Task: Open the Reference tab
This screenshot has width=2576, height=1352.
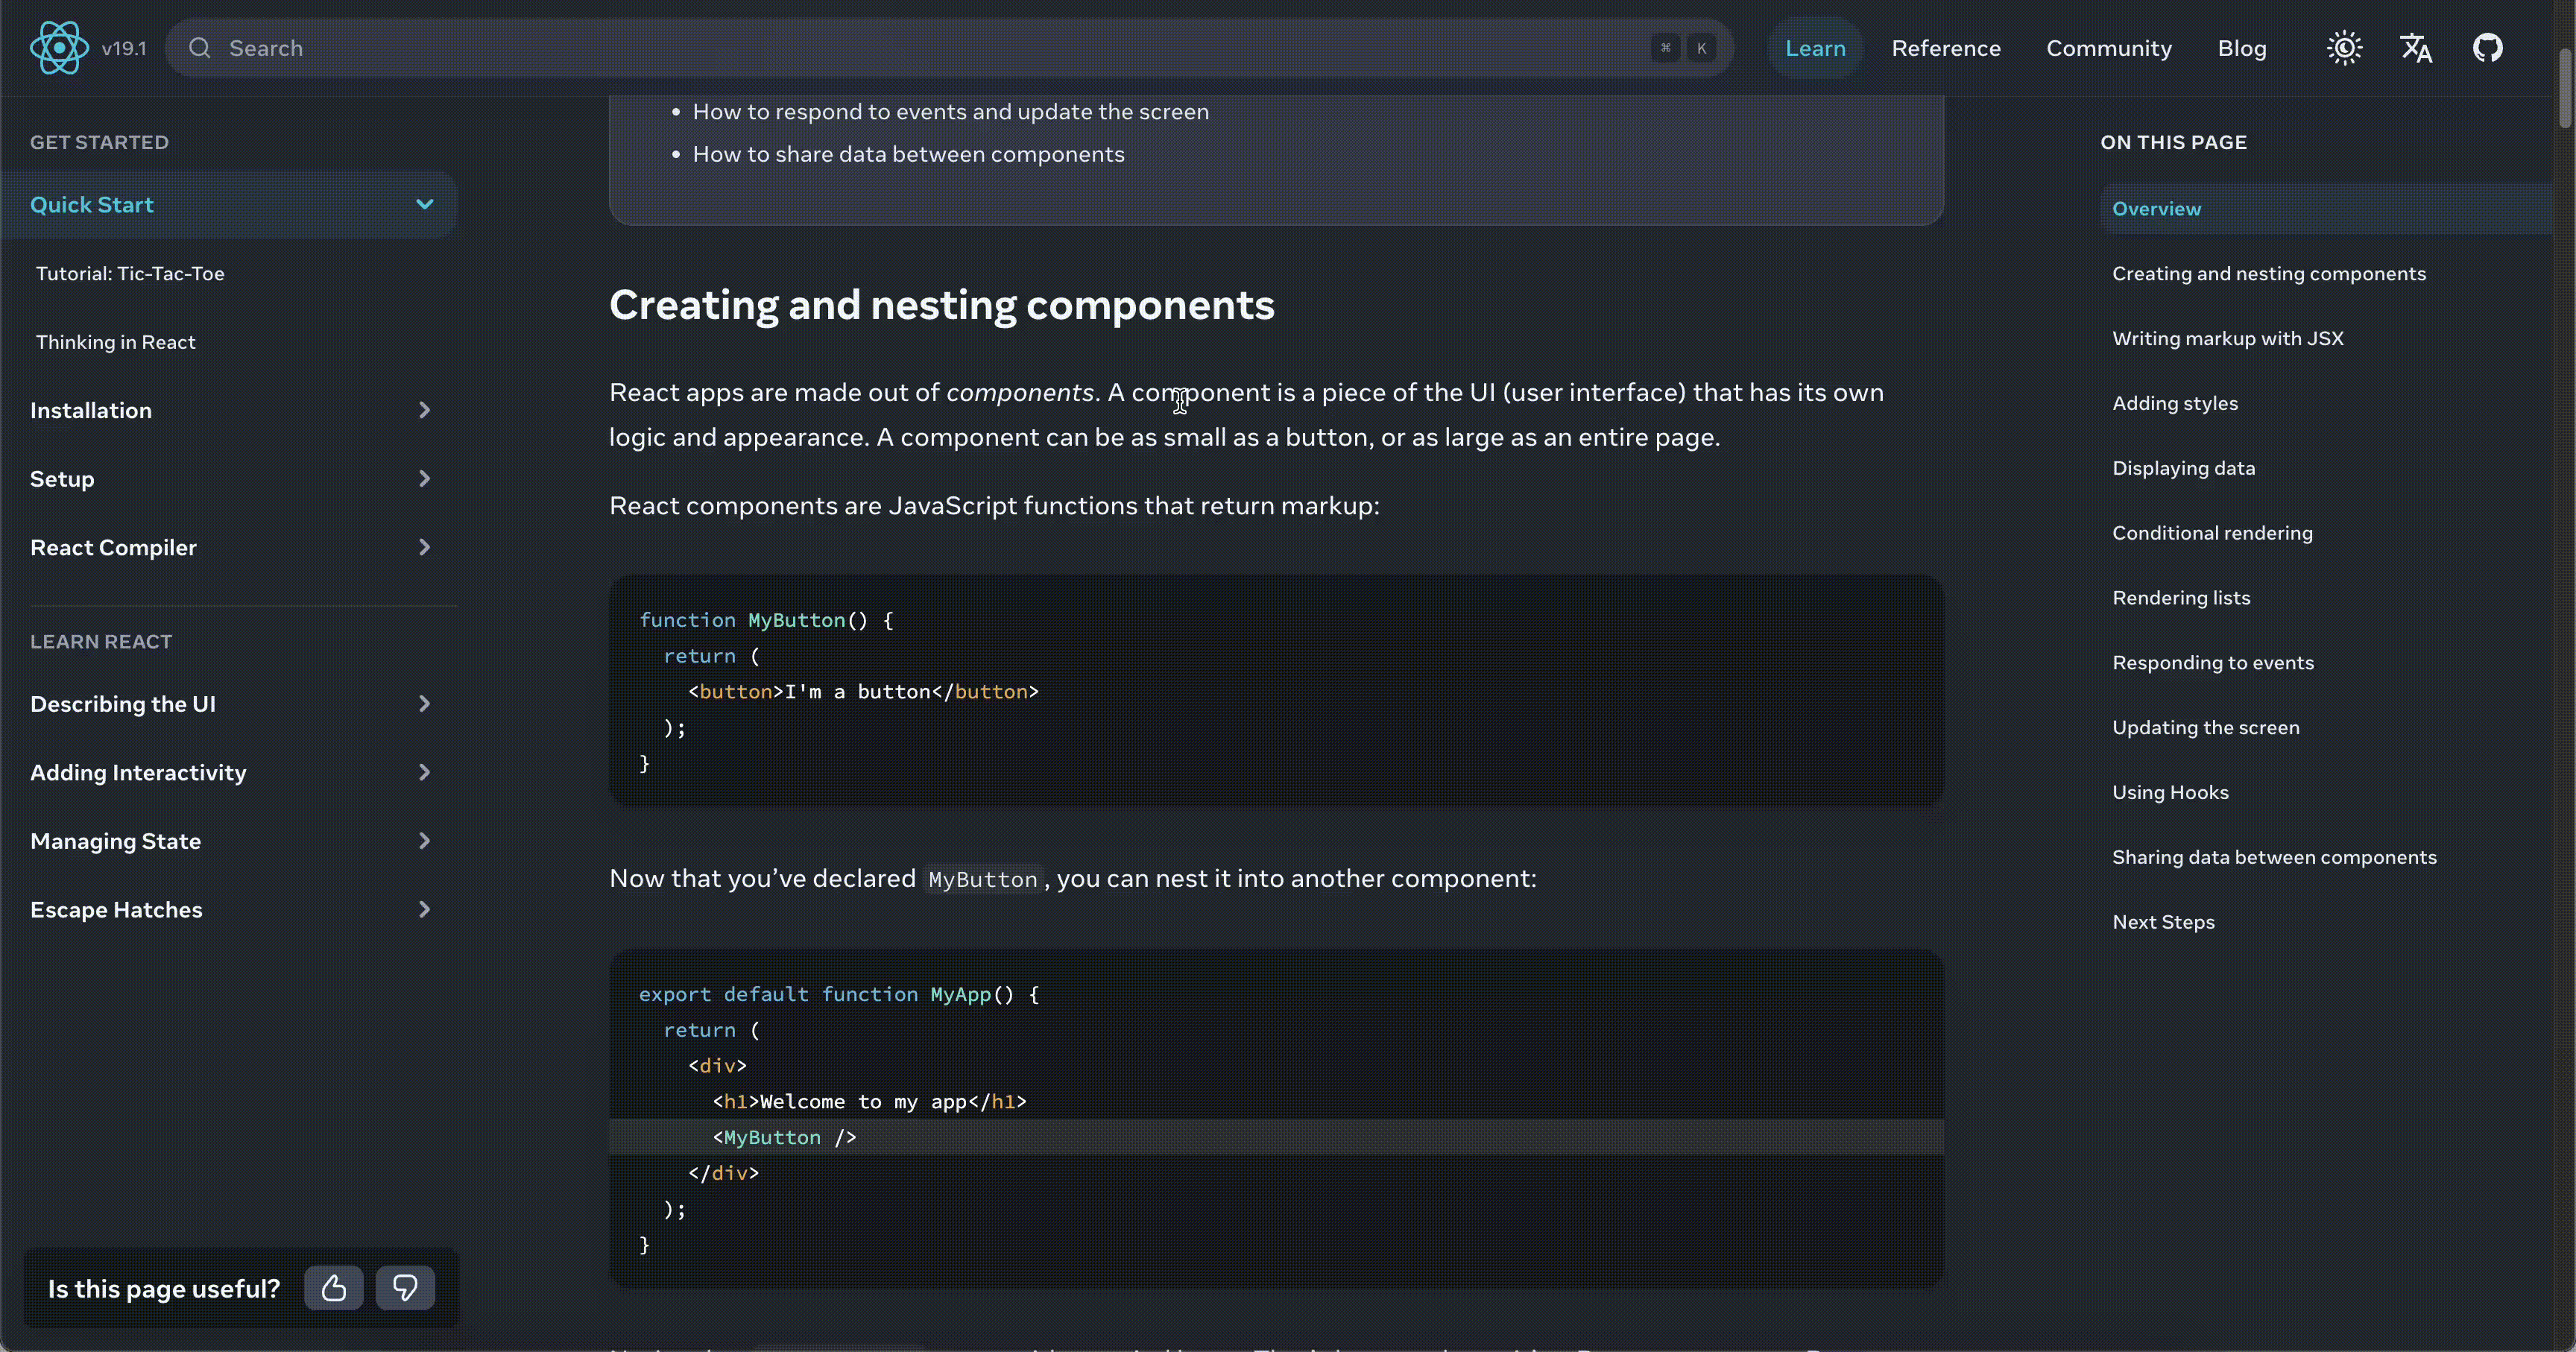Action: [1945, 48]
